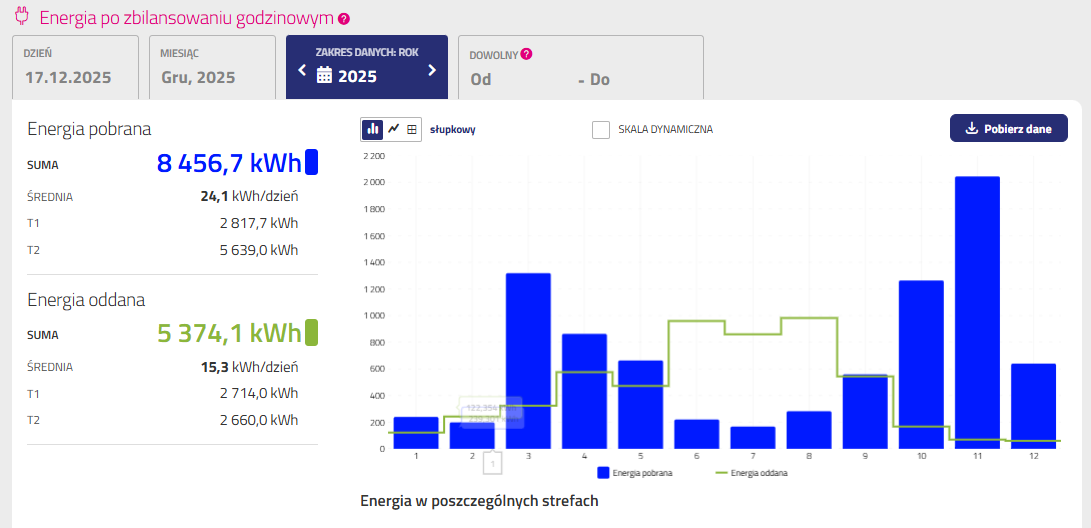
Task: Click the green swatch beside Energia oddana sum
Action: coord(311,332)
